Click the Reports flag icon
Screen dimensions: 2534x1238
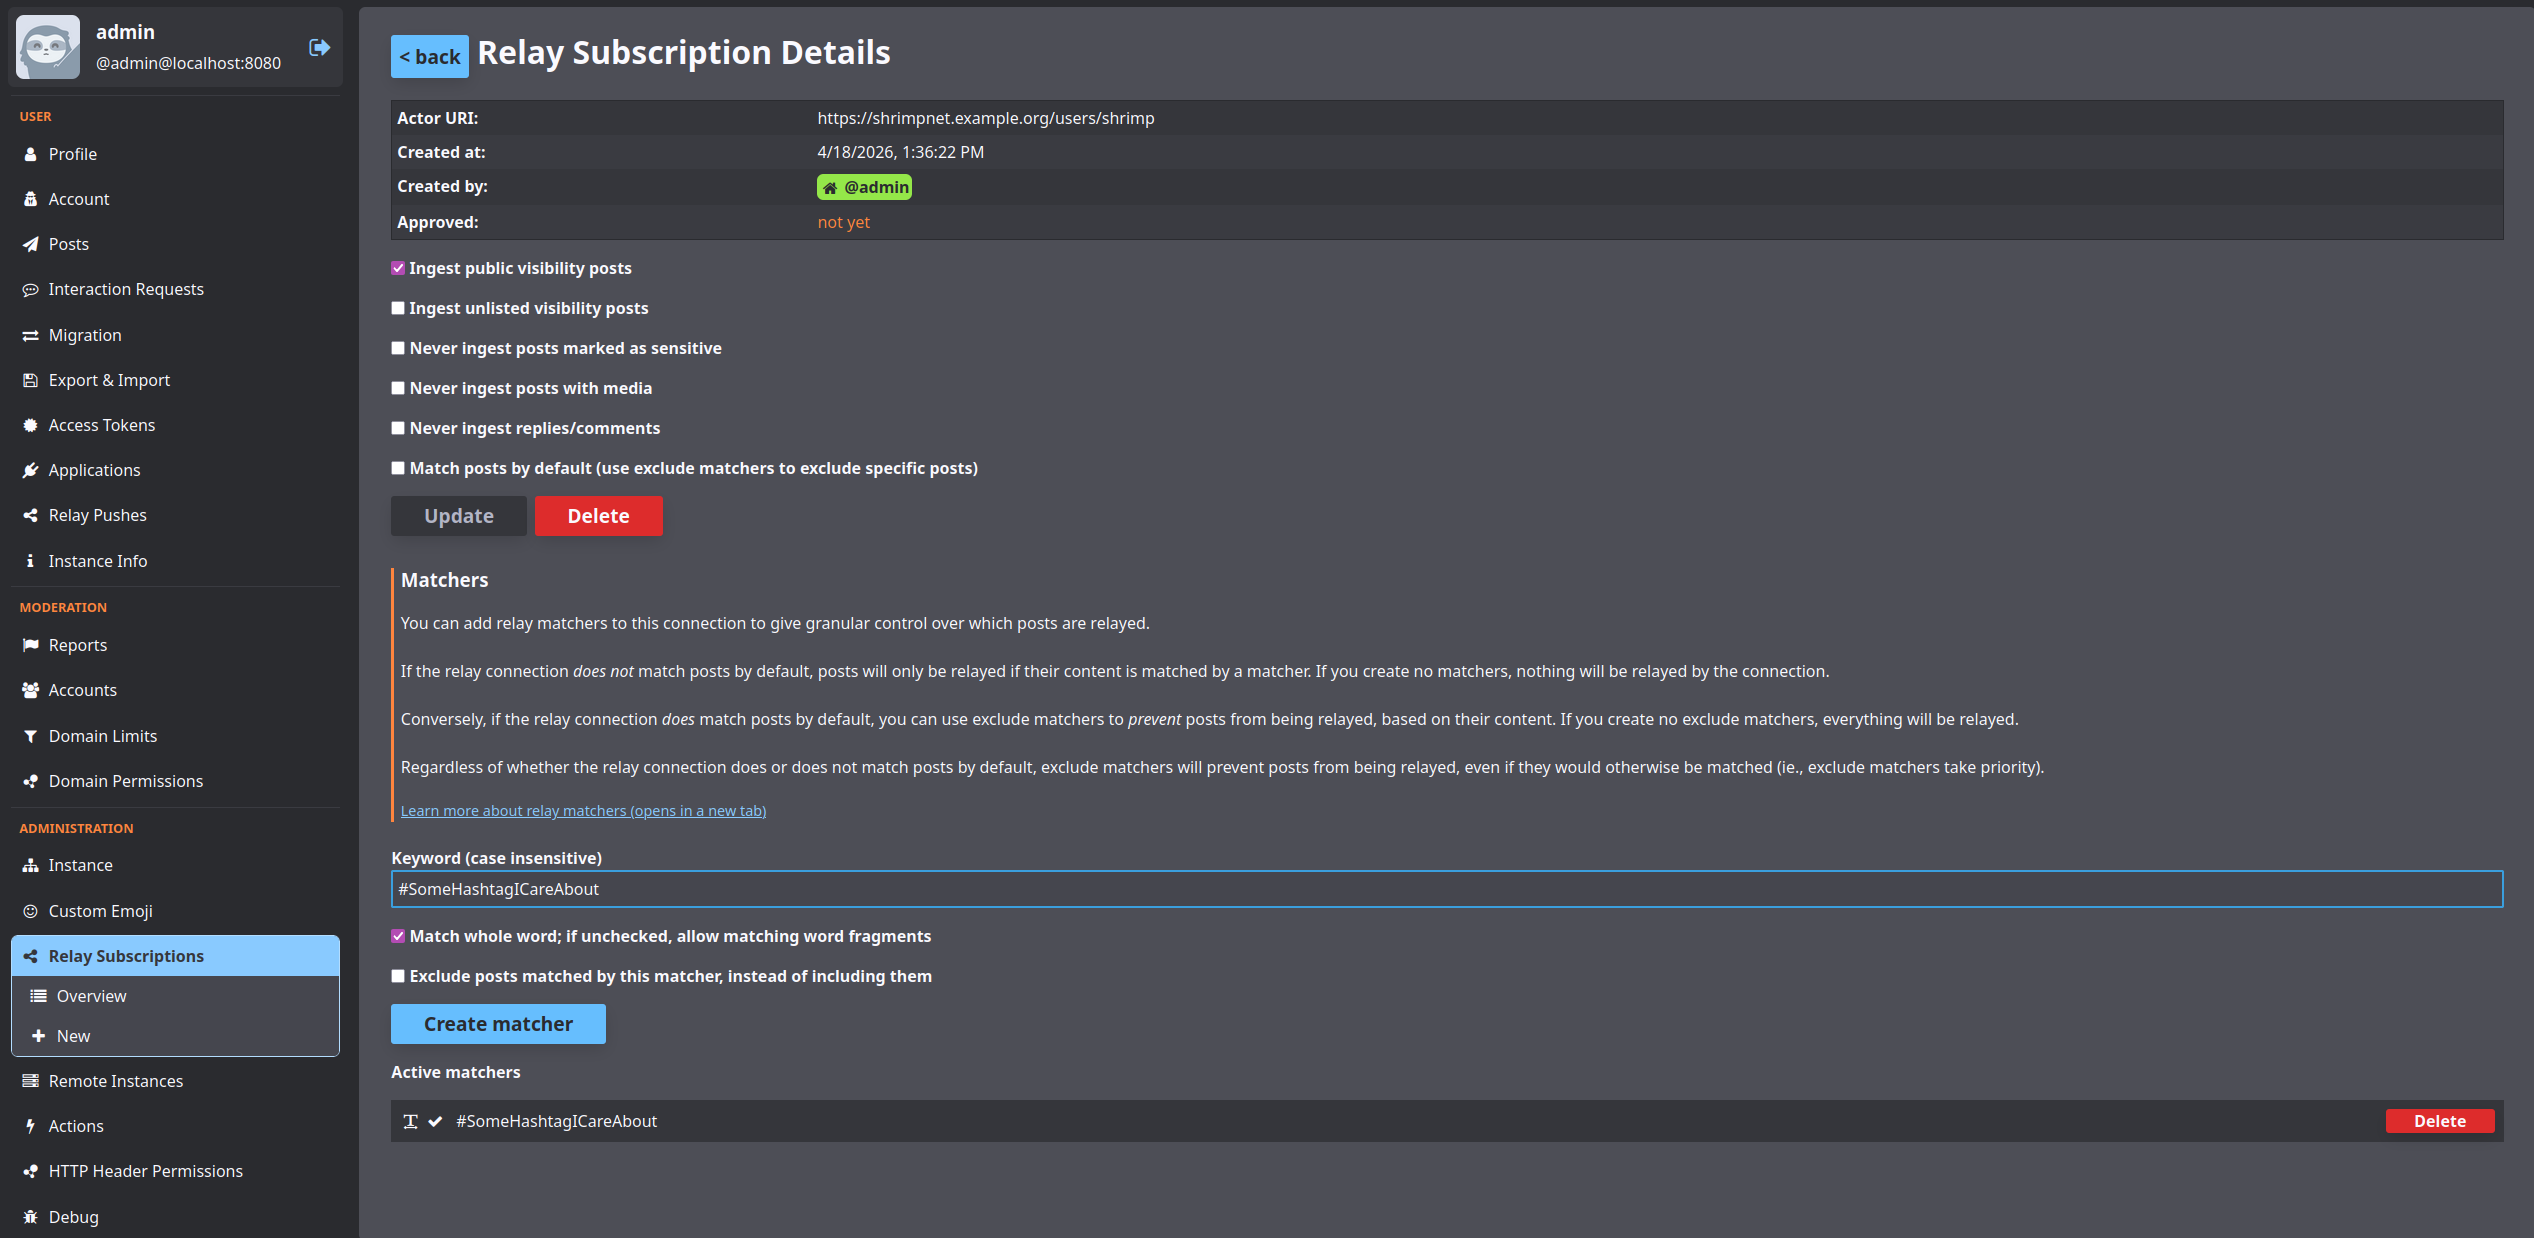30,645
